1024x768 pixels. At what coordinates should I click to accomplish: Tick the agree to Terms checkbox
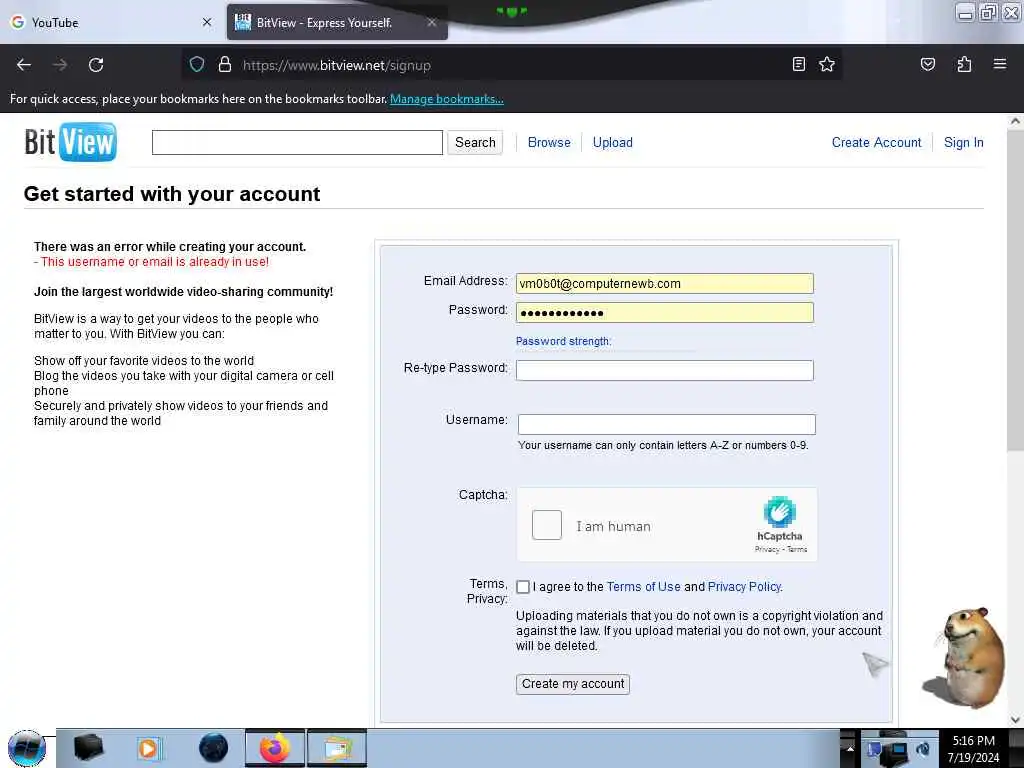[523, 586]
